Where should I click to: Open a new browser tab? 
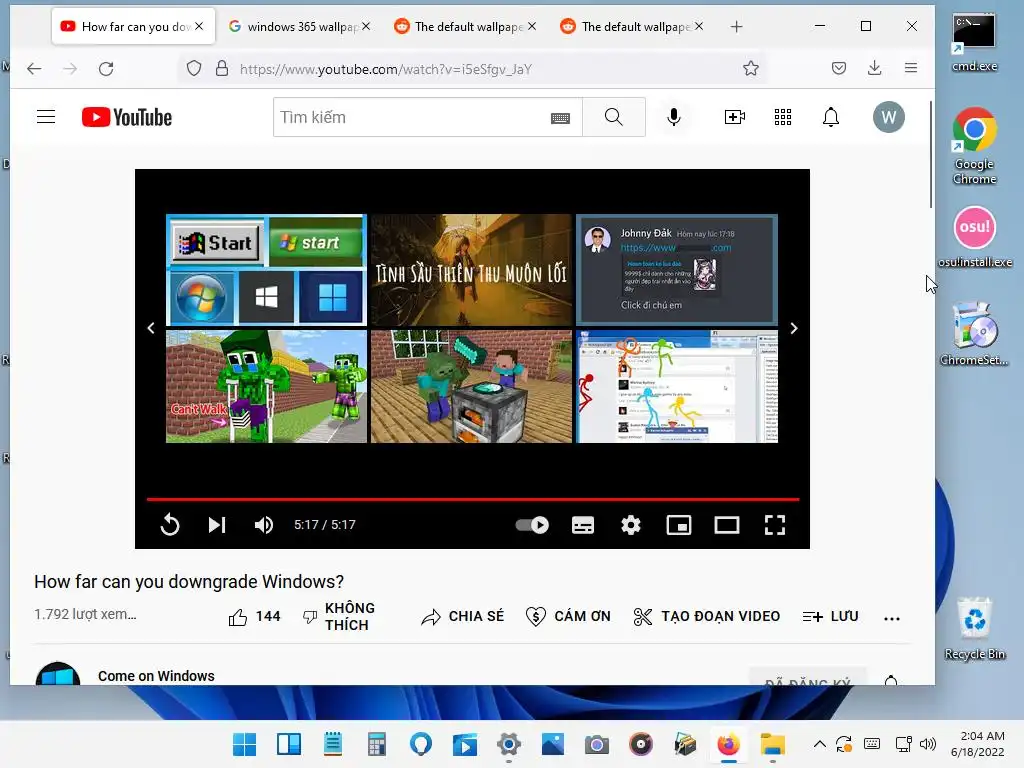[737, 27]
